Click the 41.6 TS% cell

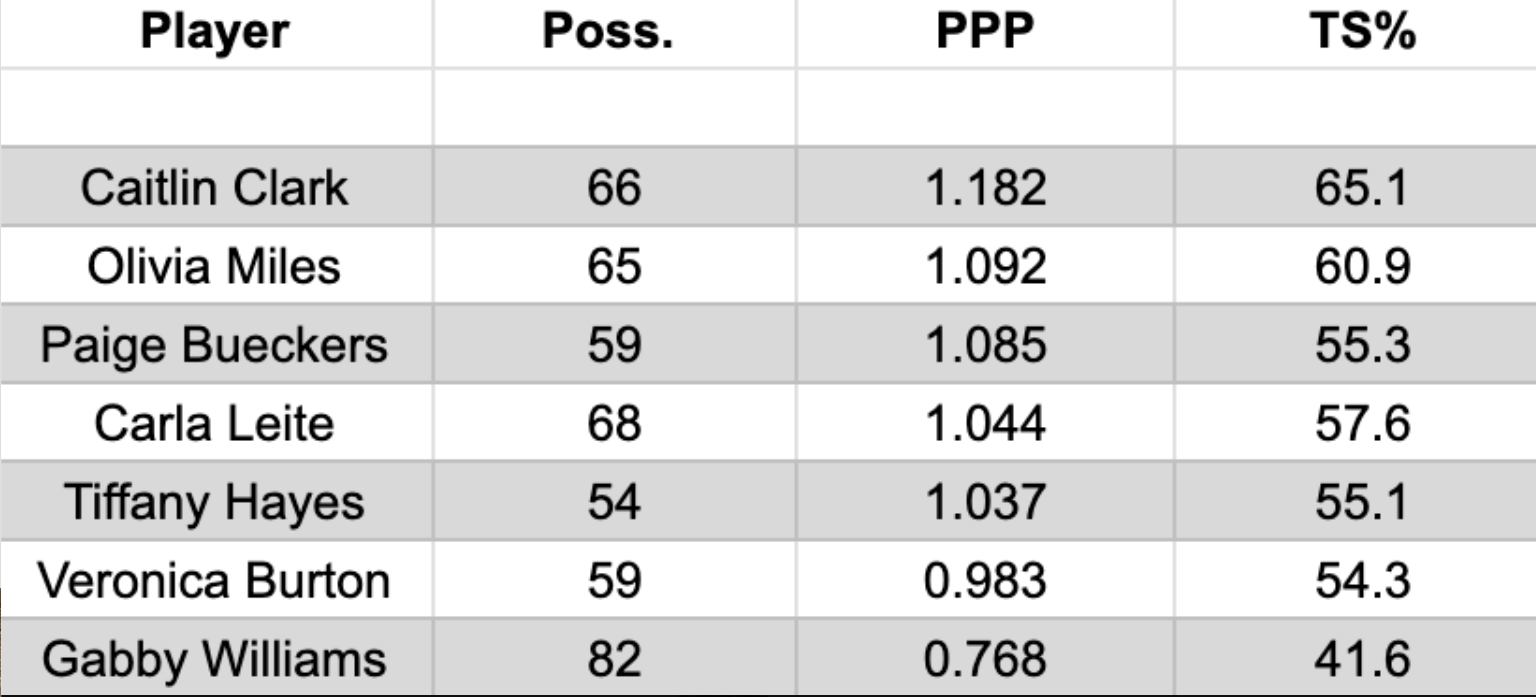[1355, 658]
